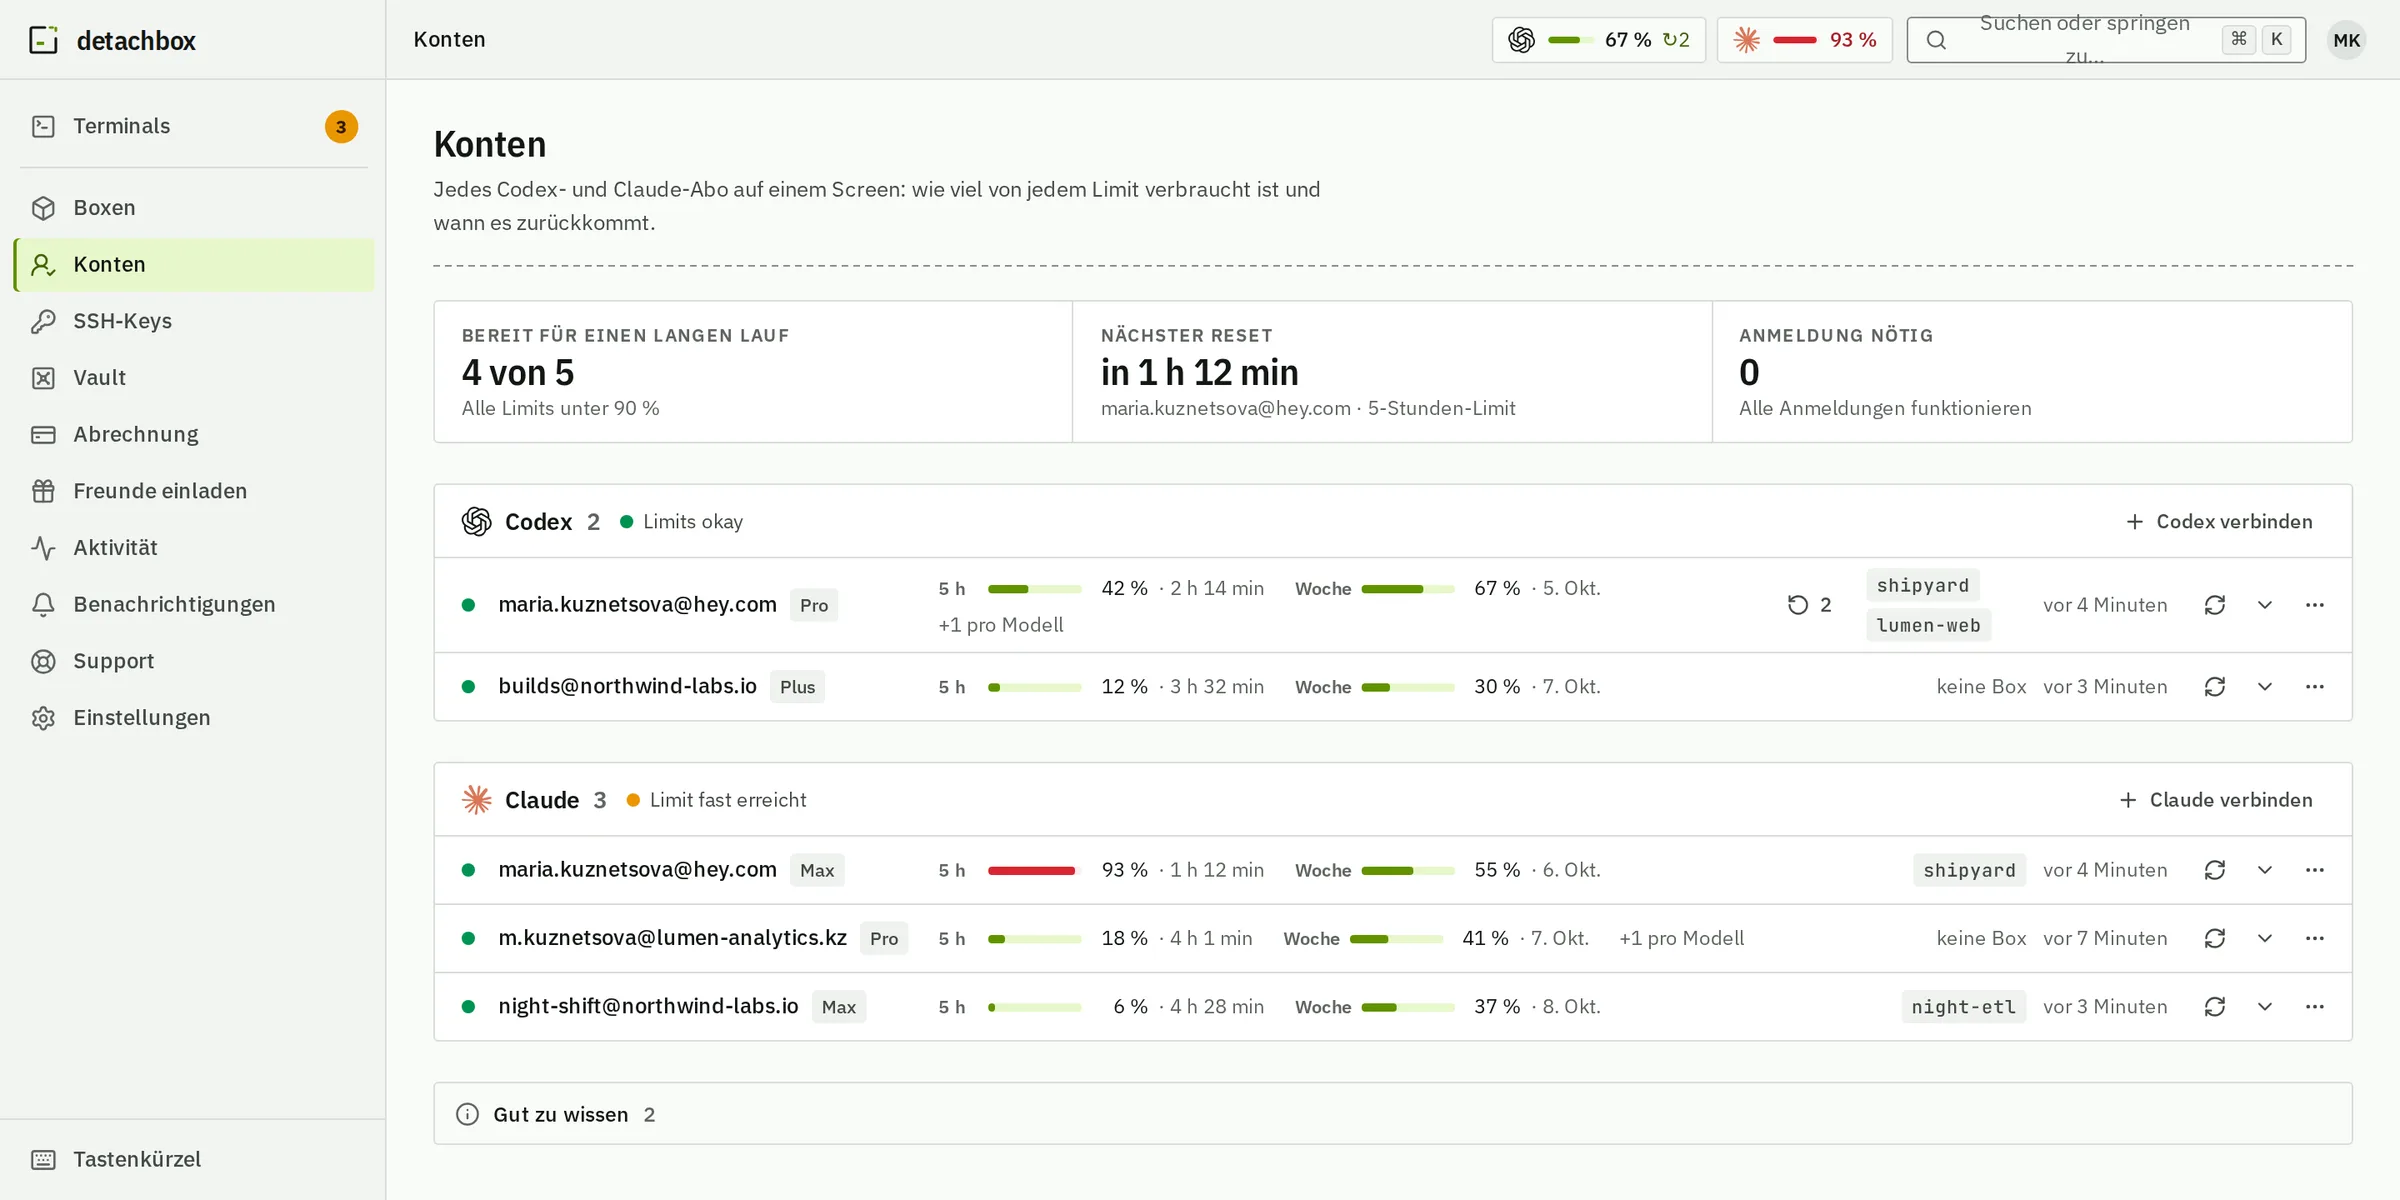Screen dimensions: 2400x1200
Task: Open Aktivität page
Action: [x=194, y=548]
